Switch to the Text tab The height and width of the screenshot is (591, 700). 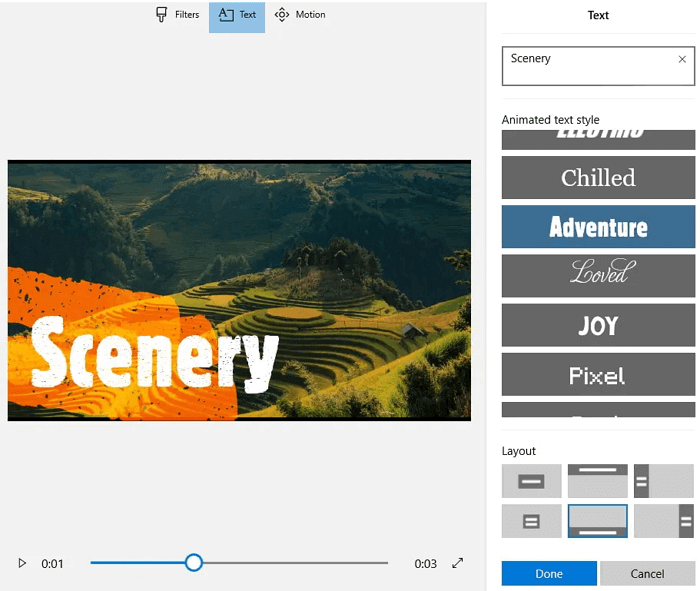(x=237, y=15)
